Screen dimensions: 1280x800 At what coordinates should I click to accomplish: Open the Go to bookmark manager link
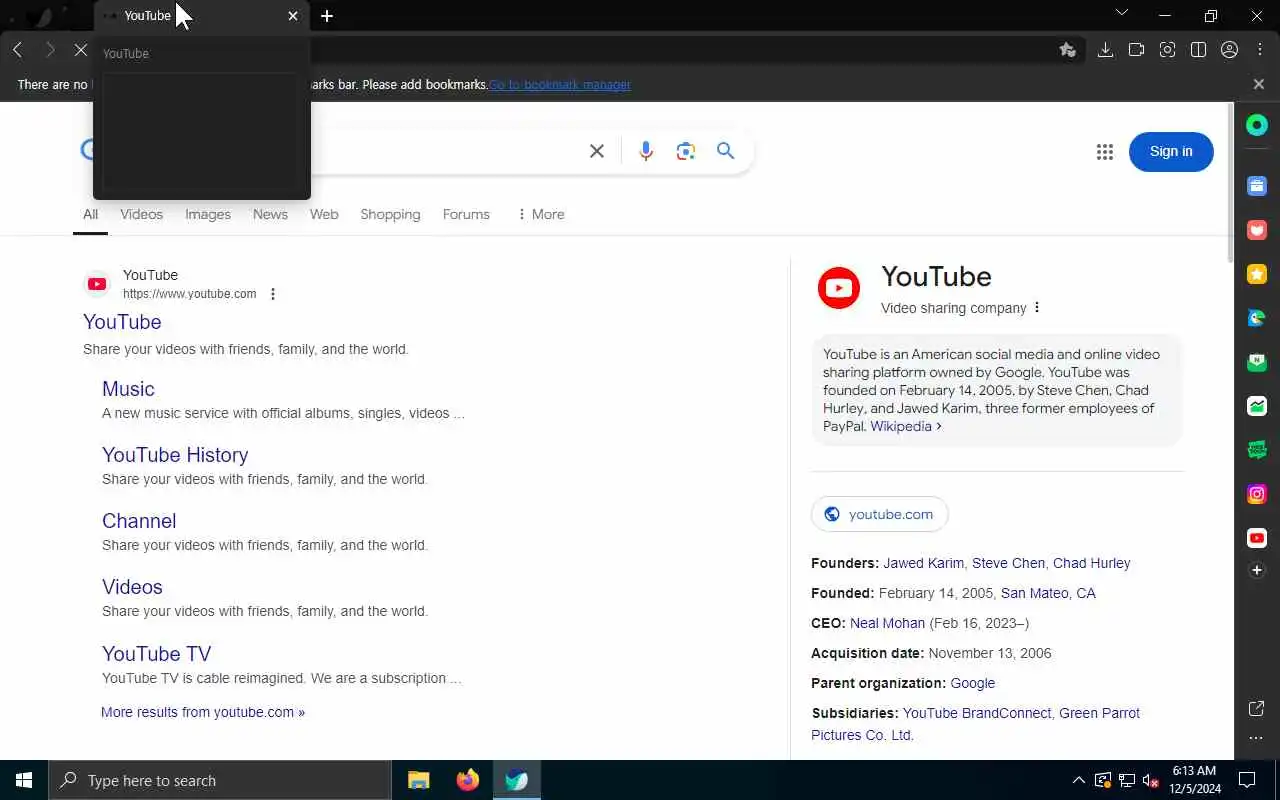coord(560,85)
